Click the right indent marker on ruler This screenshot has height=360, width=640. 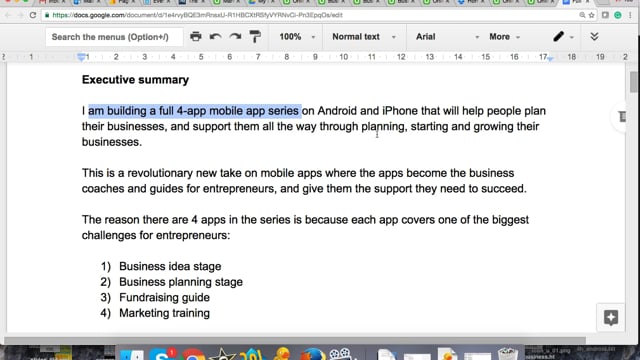pos(550,59)
